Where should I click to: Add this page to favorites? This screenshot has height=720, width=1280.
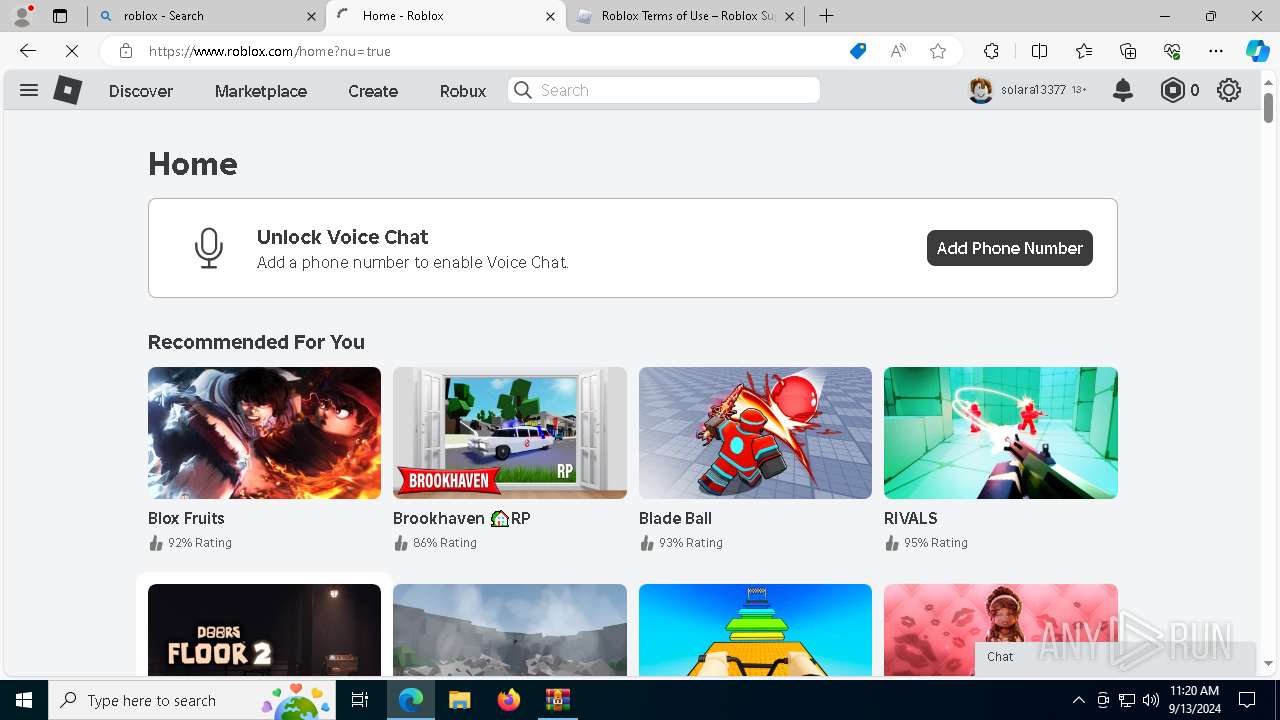pos(938,51)
